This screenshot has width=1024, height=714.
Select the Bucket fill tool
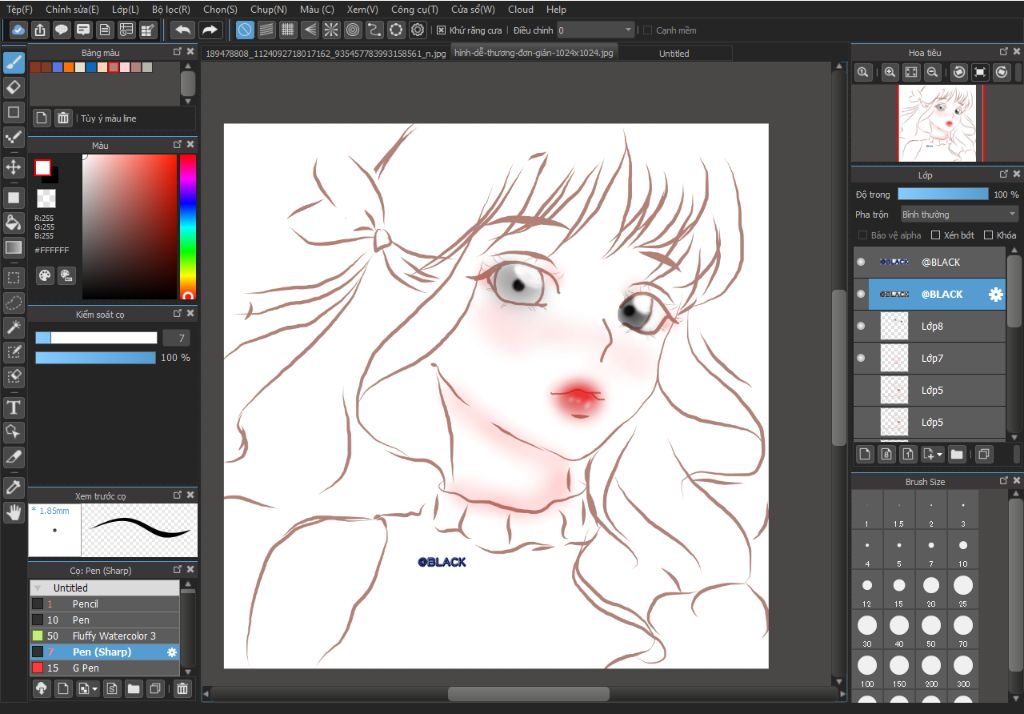coord(14,222)
